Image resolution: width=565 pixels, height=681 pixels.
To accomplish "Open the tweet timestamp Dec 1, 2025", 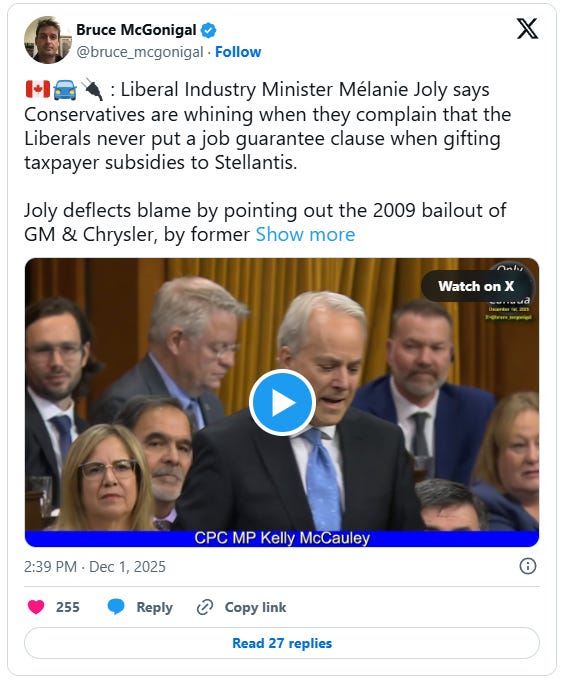I will (95, 567).
